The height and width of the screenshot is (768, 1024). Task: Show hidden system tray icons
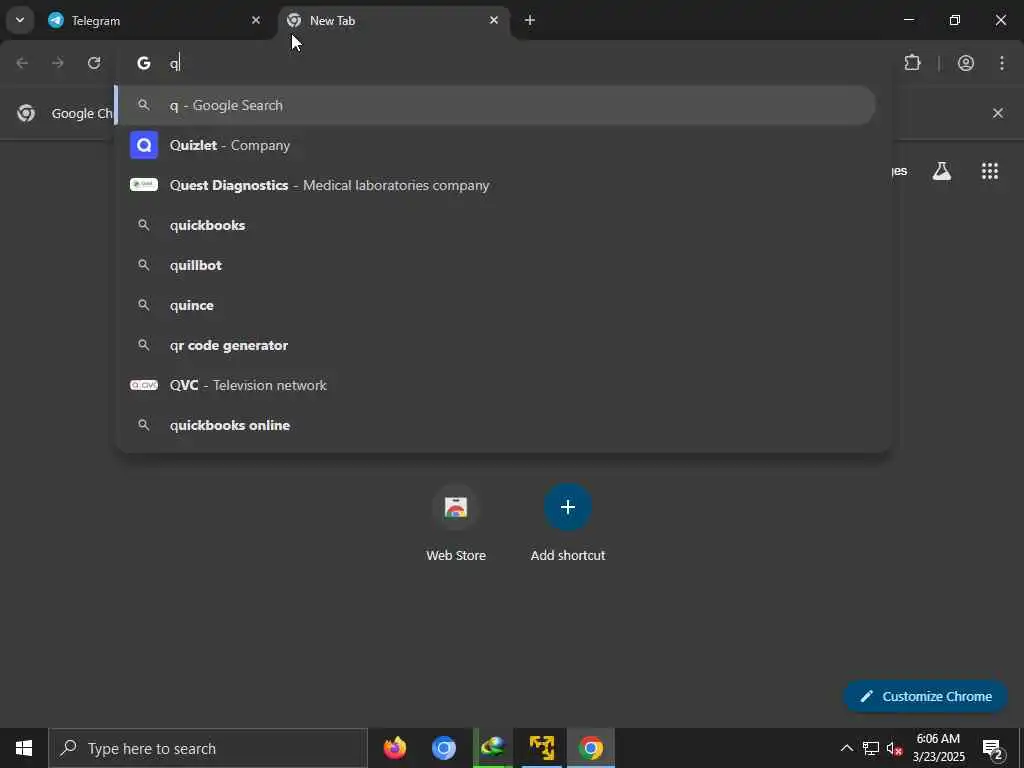coord(846,748)
